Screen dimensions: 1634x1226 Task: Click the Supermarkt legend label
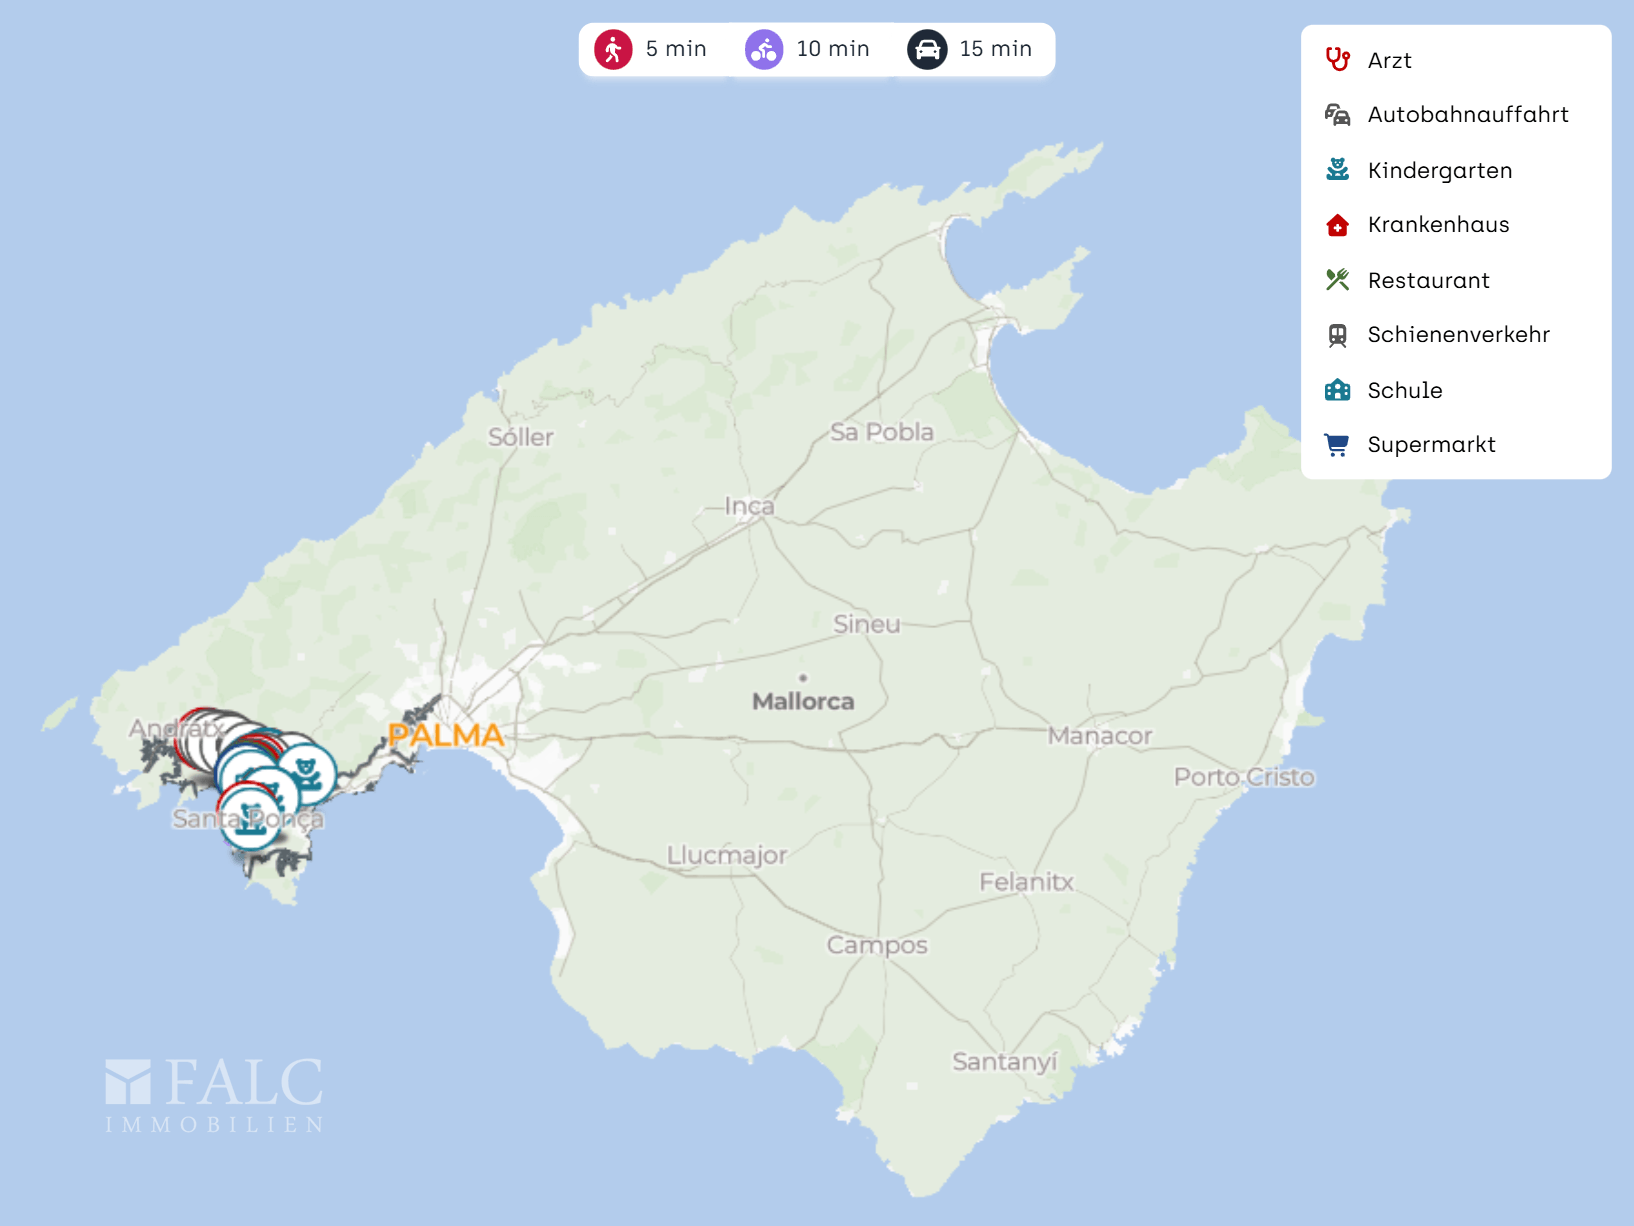[x=1431, y=445]
